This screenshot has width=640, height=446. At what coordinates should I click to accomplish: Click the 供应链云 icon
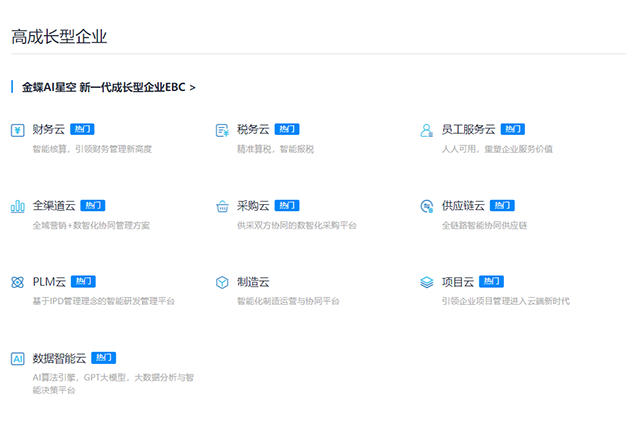pyautogui.click(x=427, y=206)
